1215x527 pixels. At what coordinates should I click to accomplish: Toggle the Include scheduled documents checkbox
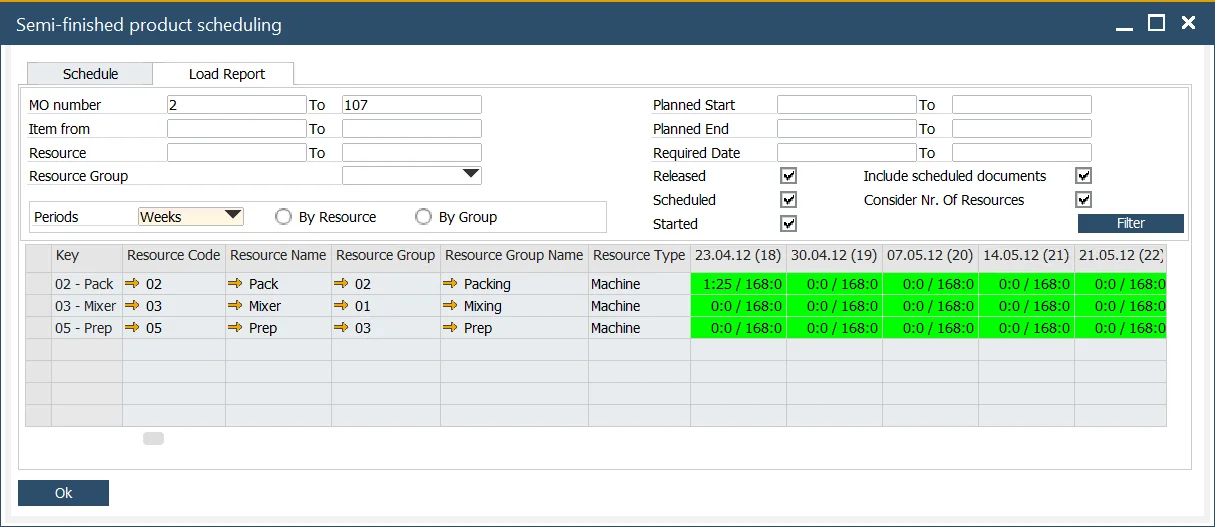pyautogui.click(x=1083, y=176)
